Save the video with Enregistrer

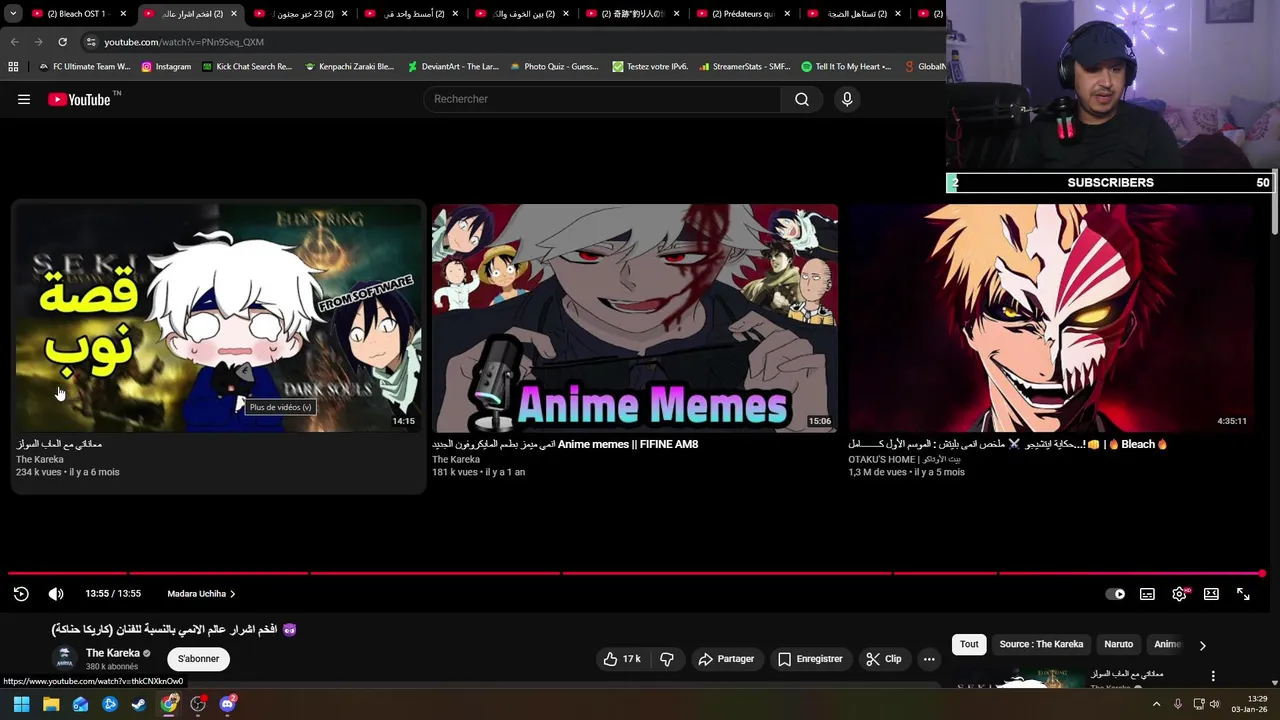tap(810, 659)
